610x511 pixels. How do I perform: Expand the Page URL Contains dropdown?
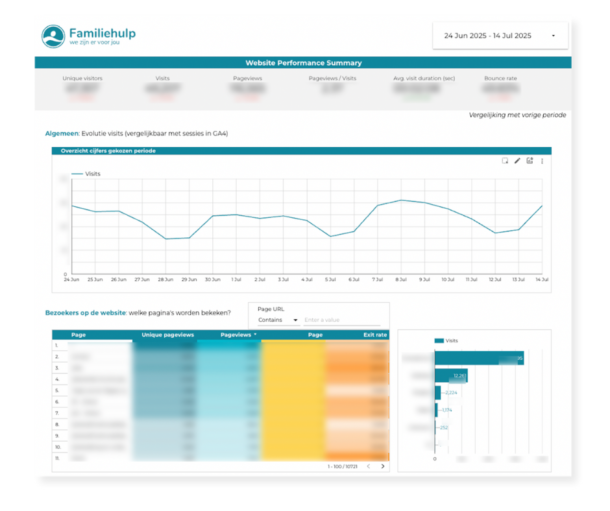point(278,320)
